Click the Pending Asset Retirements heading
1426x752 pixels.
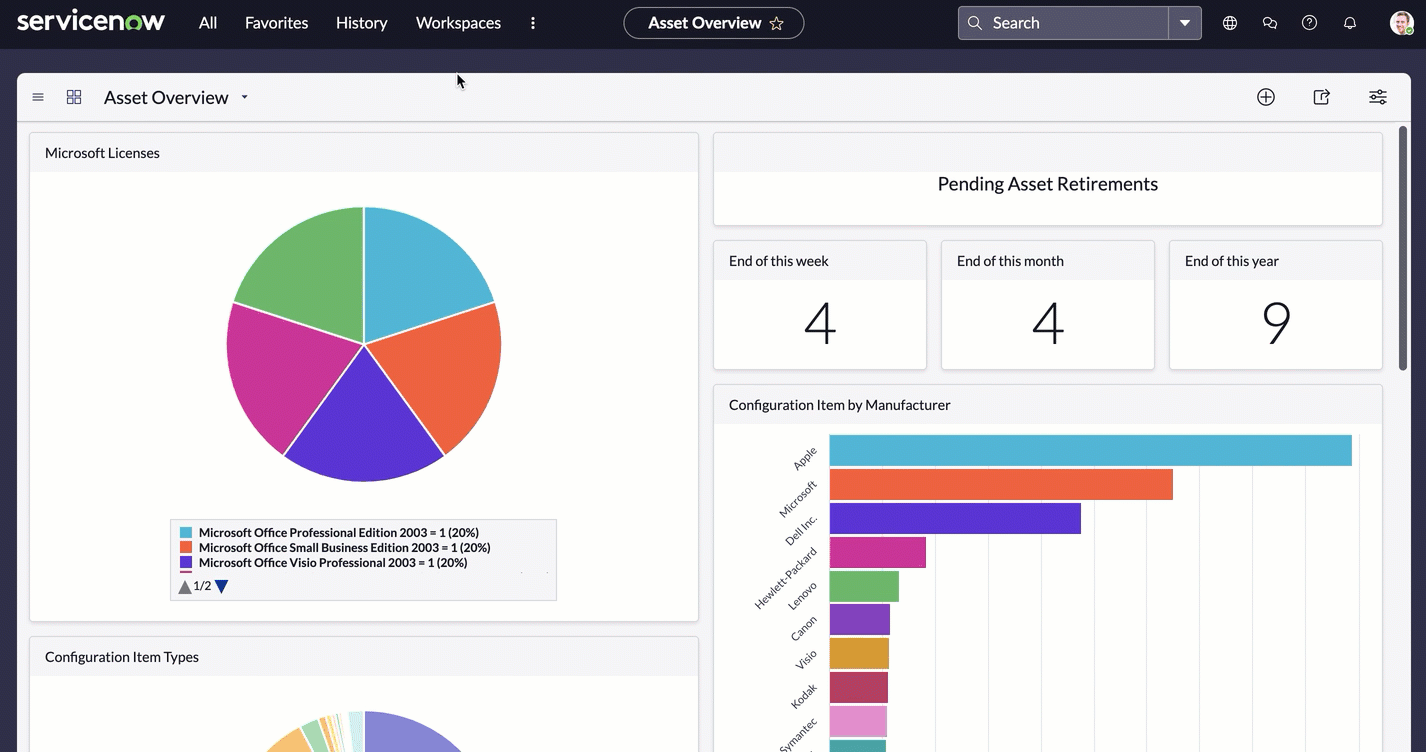(1048, 184)
